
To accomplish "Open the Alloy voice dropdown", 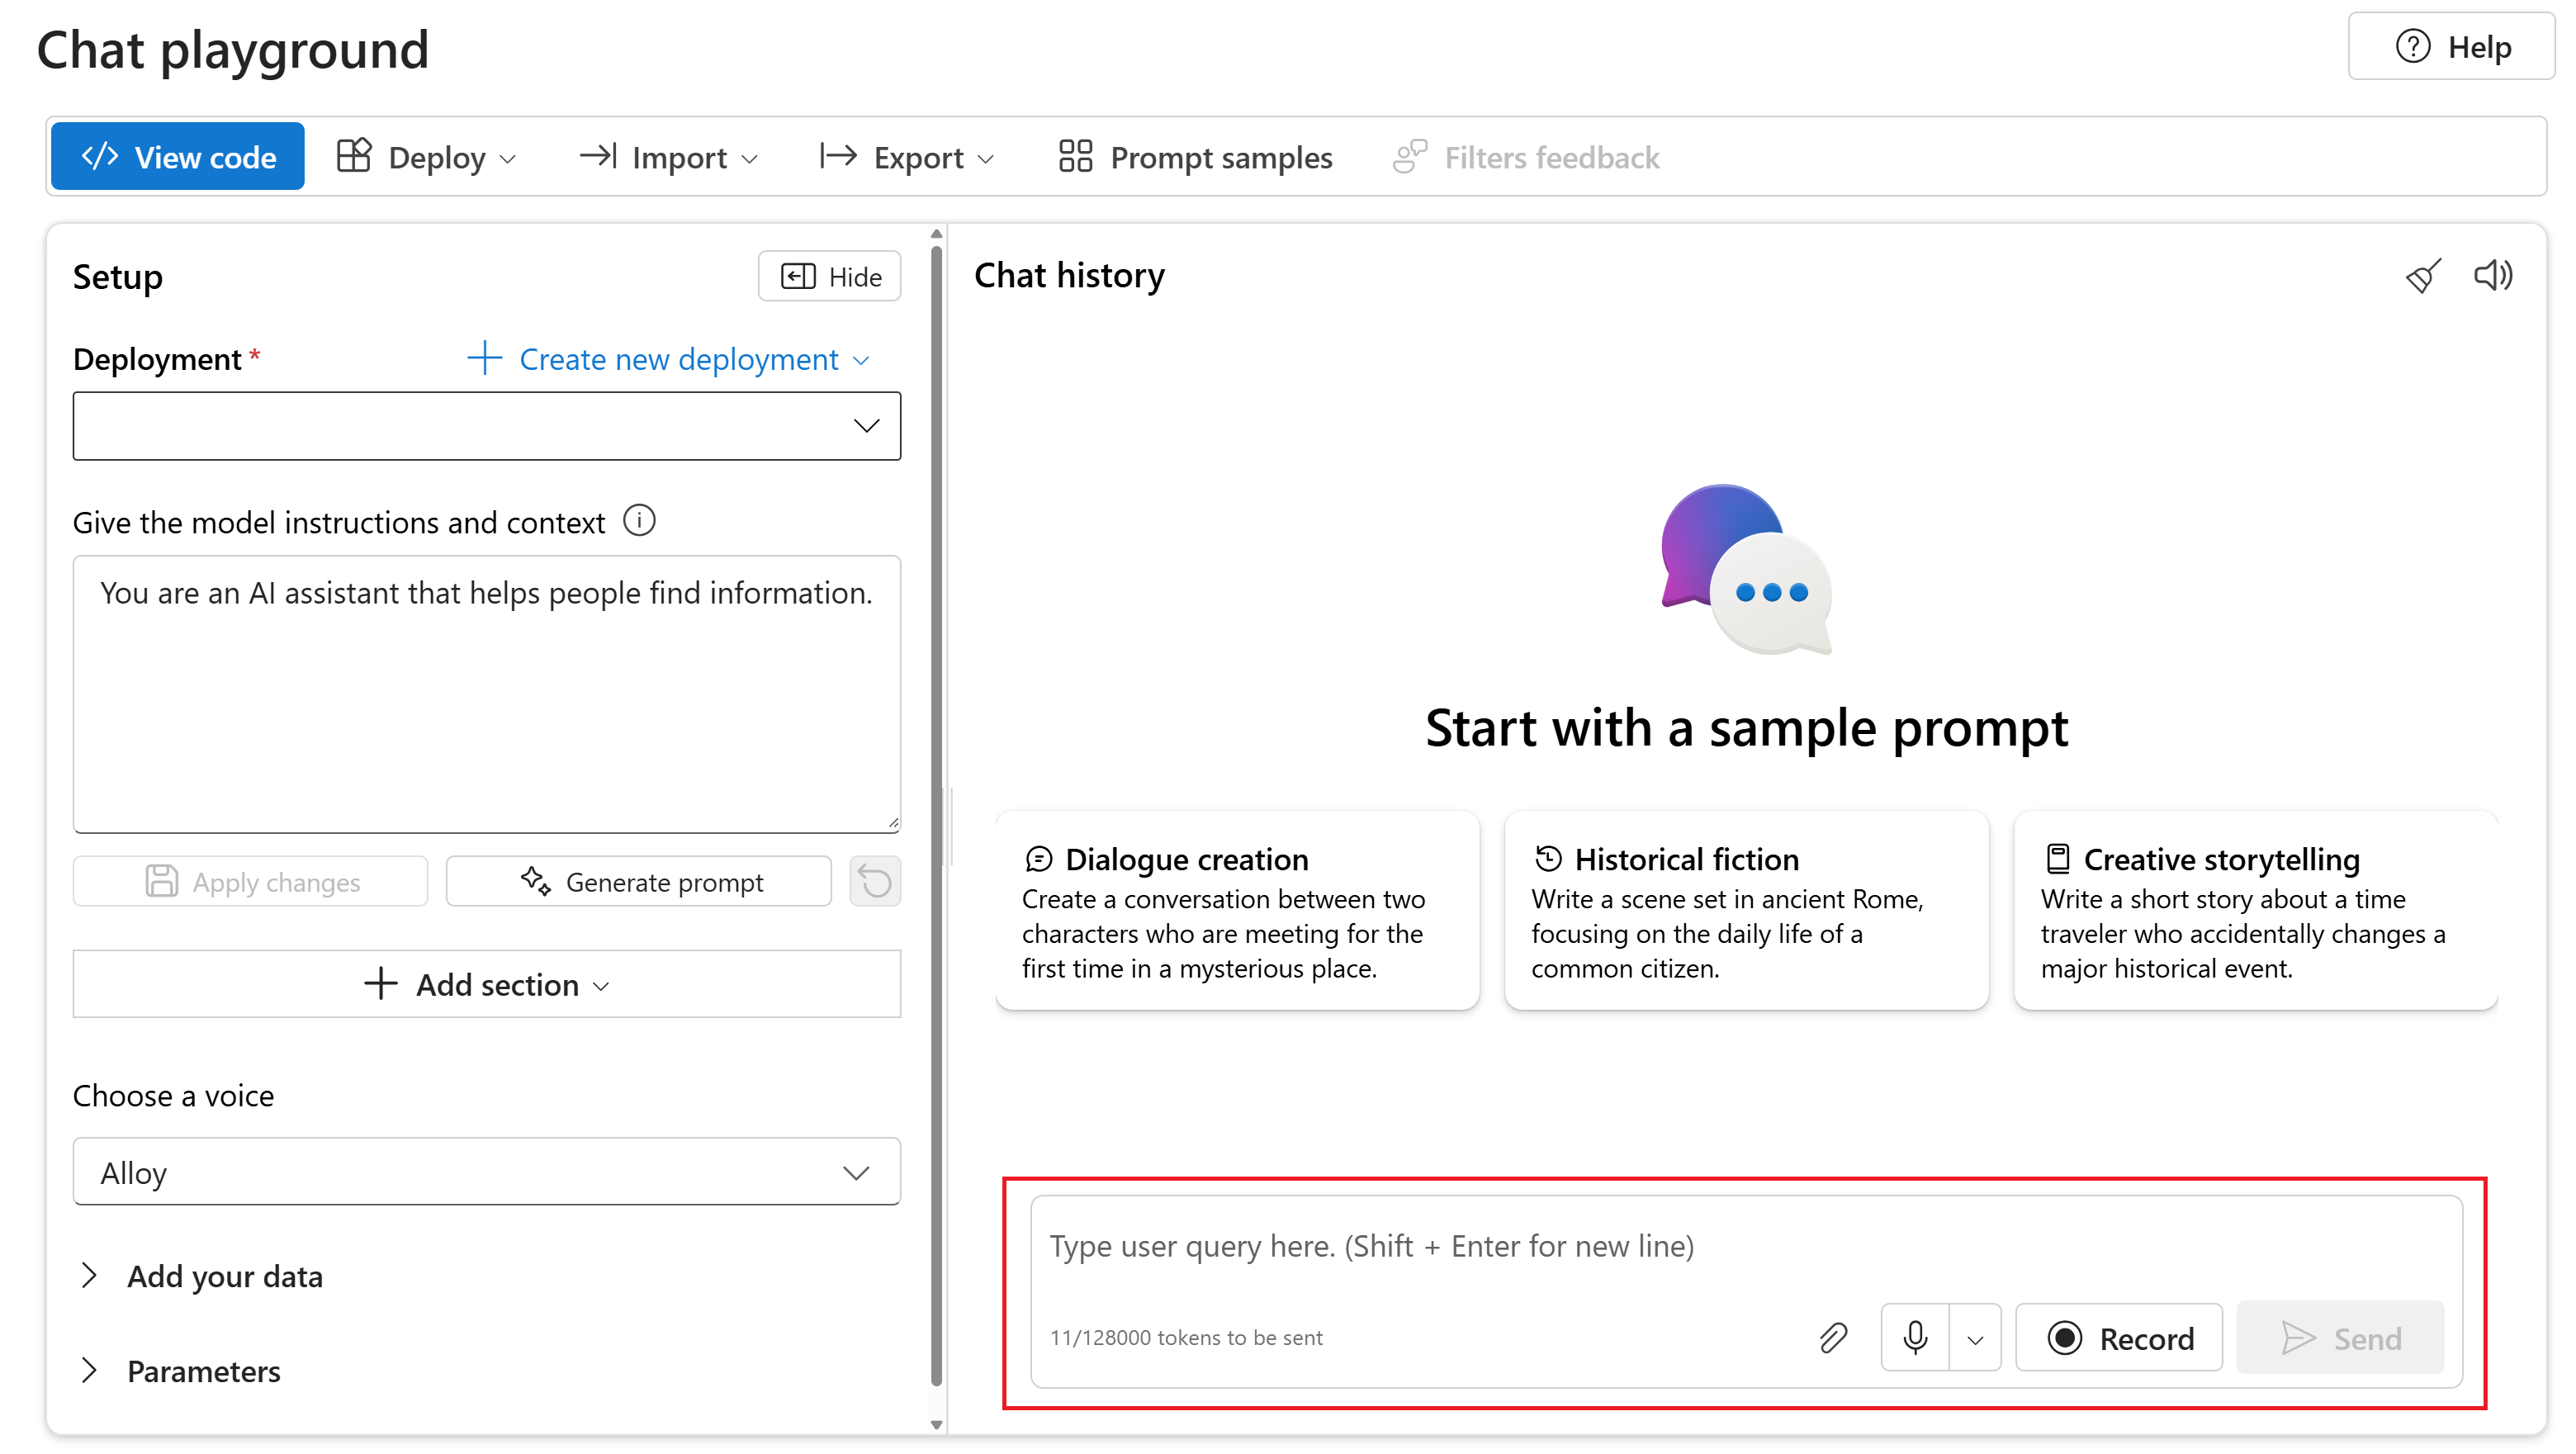I will pos(486,1172).
